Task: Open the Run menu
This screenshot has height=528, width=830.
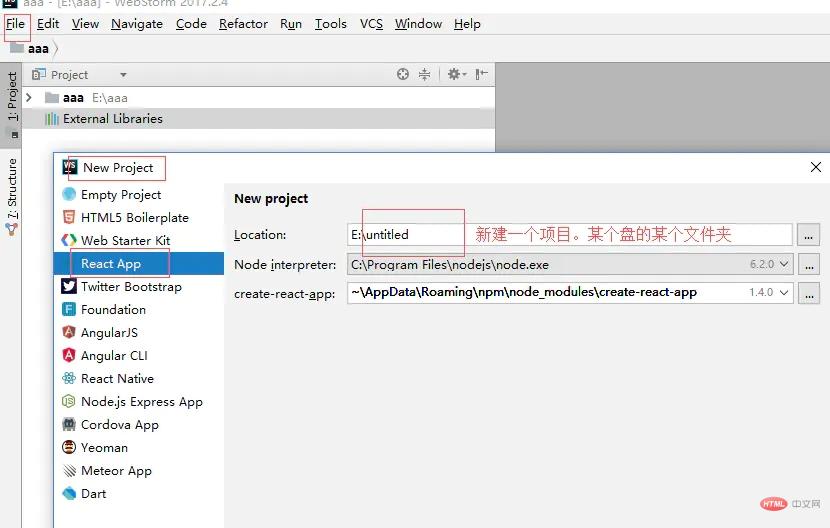Action: point(291,24)
